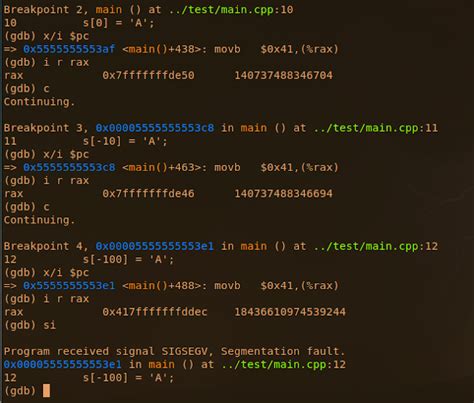Image resolution: width=474 pixels, height=403 pixels.
Task: Click the 0x00005555555553c8 address in Breakpoint 3 line
Action: coord(155,128)
